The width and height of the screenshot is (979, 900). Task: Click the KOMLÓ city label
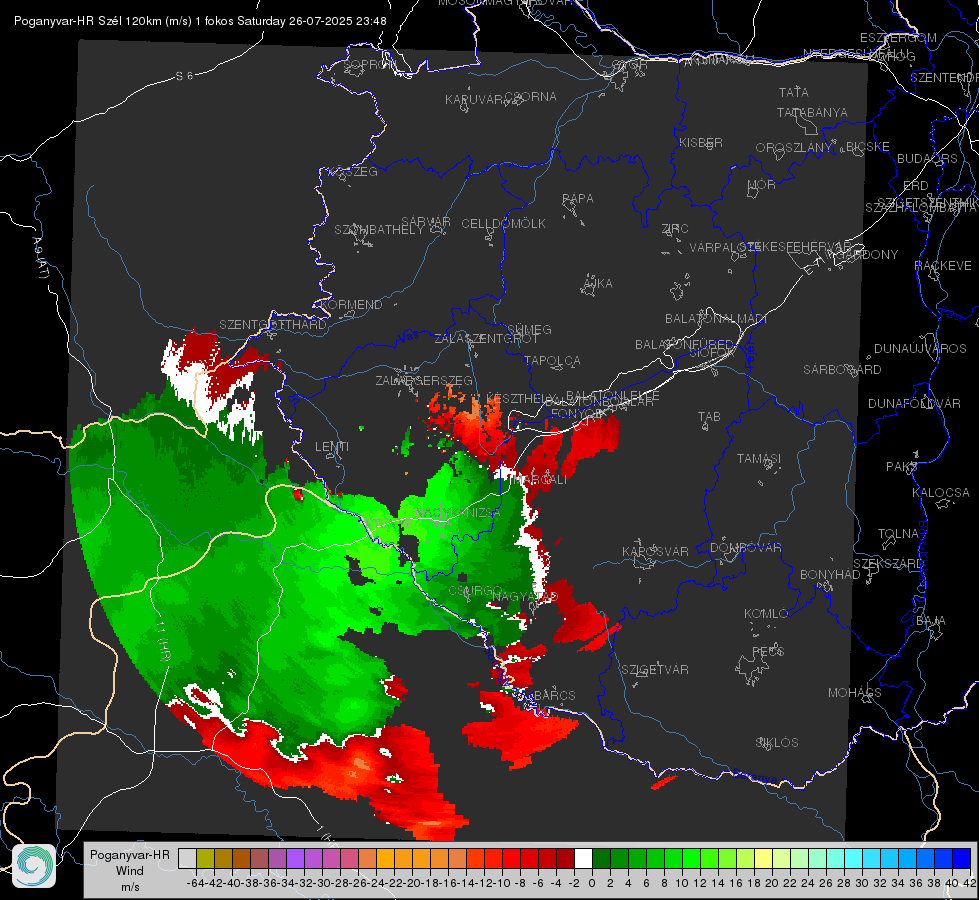tap(766, 614)
